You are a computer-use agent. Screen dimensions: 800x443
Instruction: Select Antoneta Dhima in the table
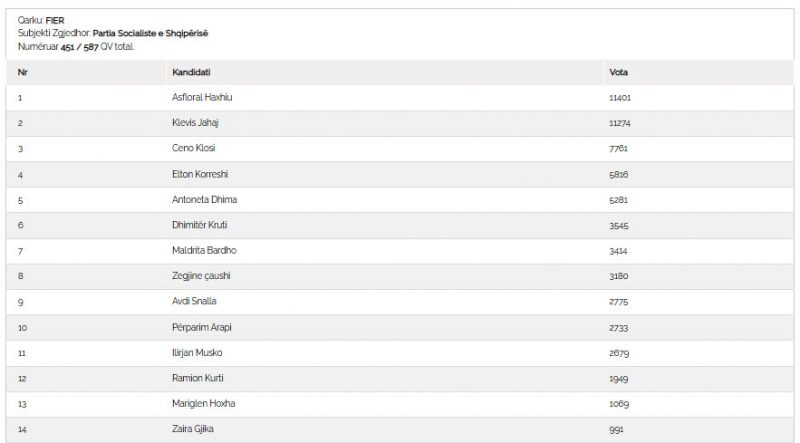(x=205, y=199)
